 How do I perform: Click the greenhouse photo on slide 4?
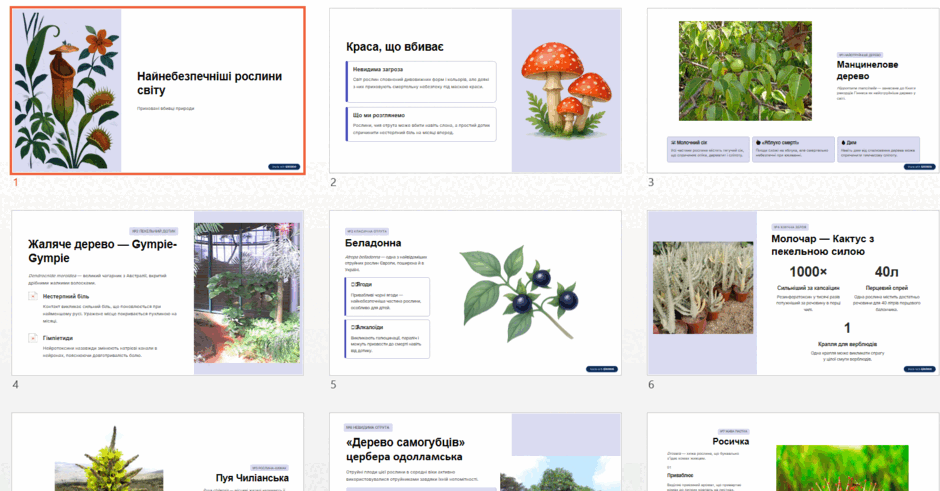[247, 293]
